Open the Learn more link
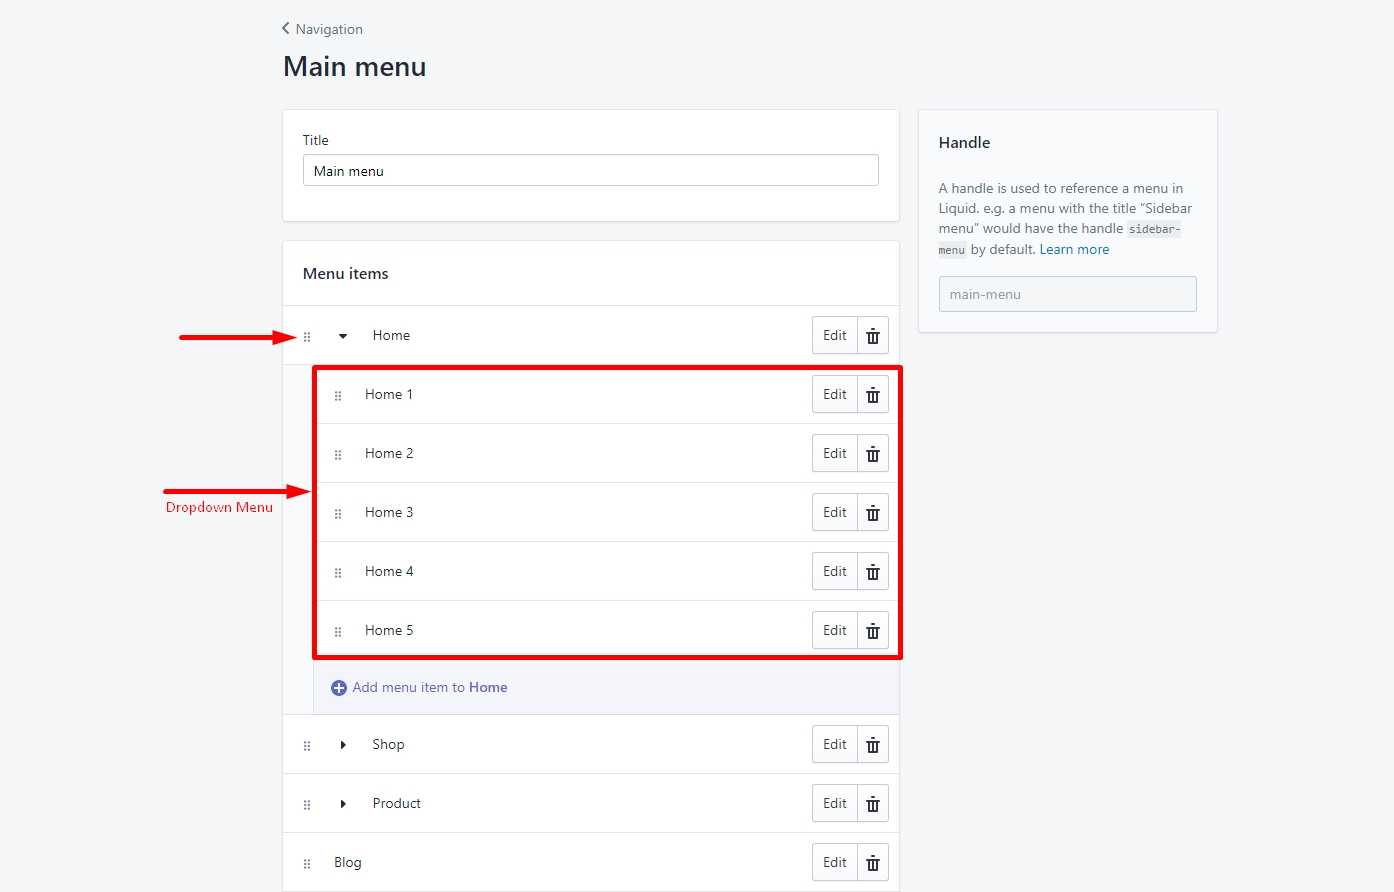 1074,250
